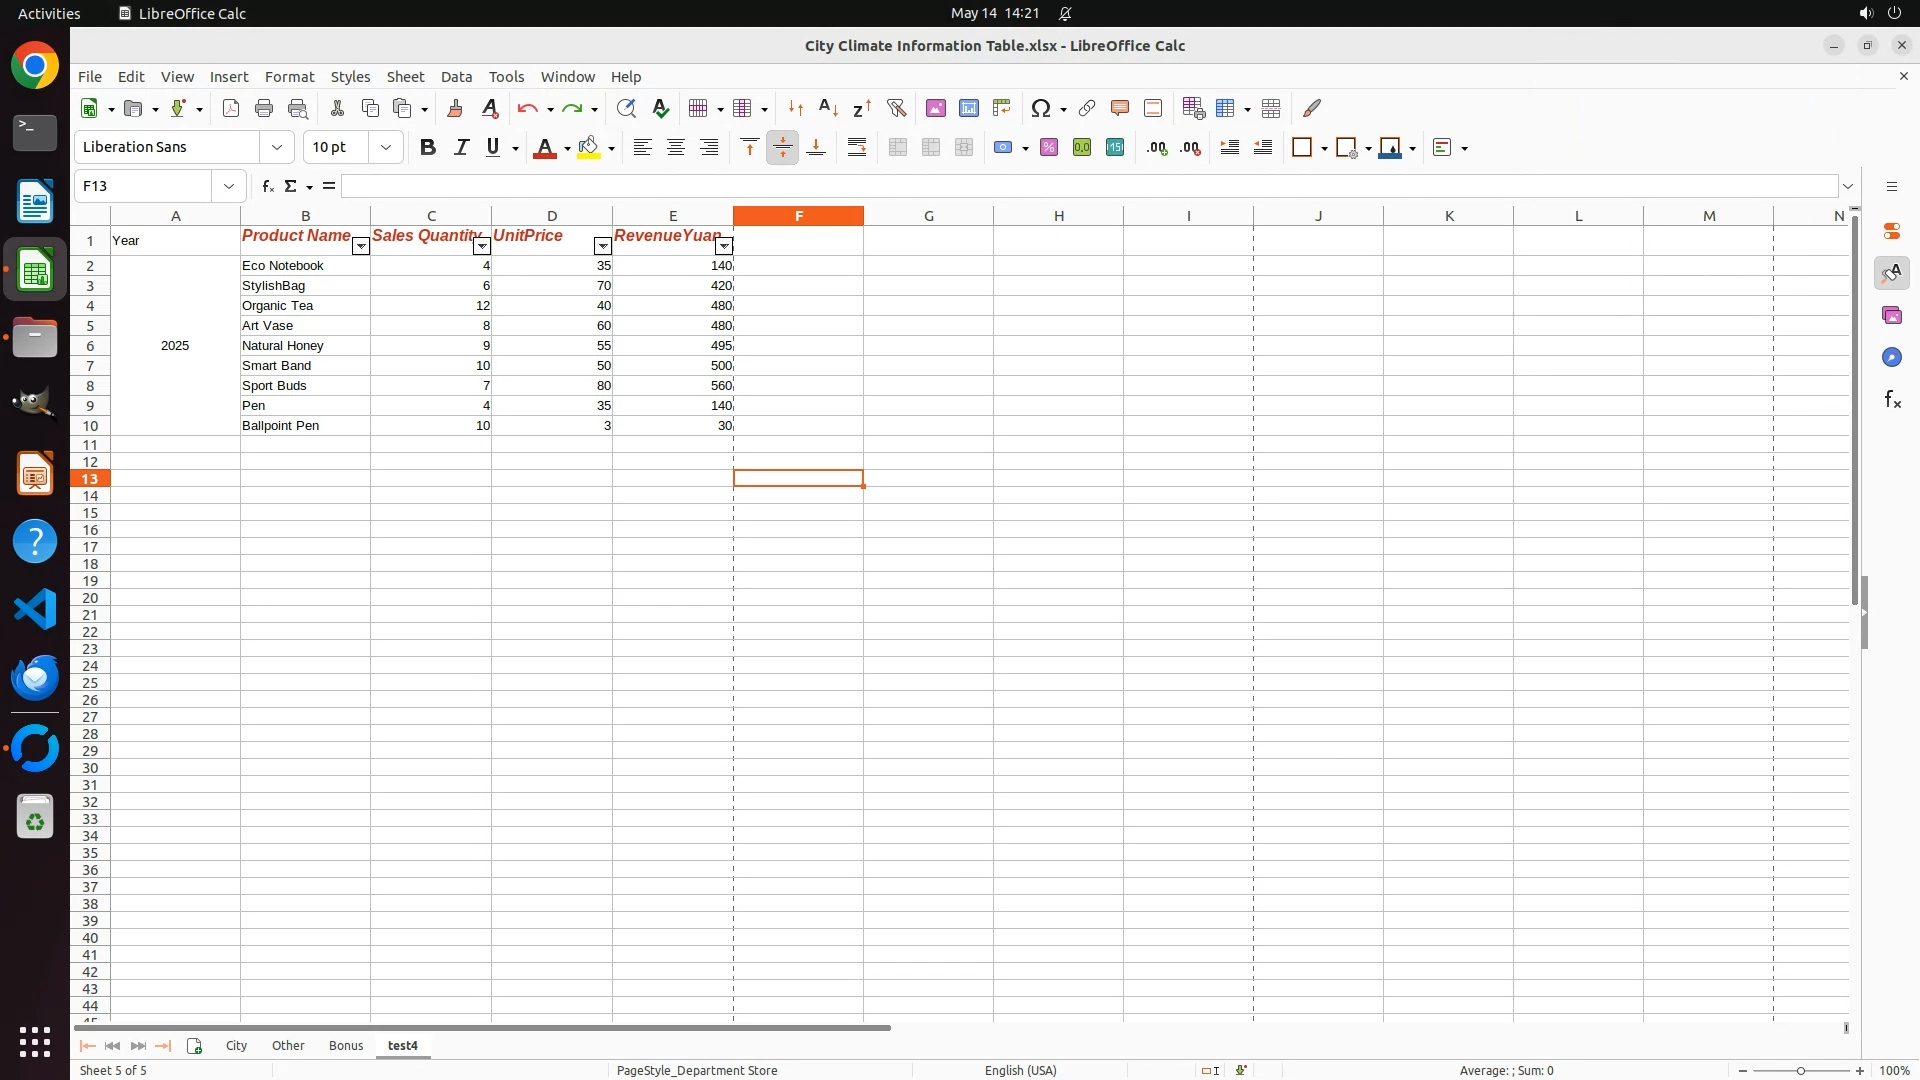Click the Clone Formatting paintbrush icon
Screen dimensions: 1920x1080
(455, 108)
